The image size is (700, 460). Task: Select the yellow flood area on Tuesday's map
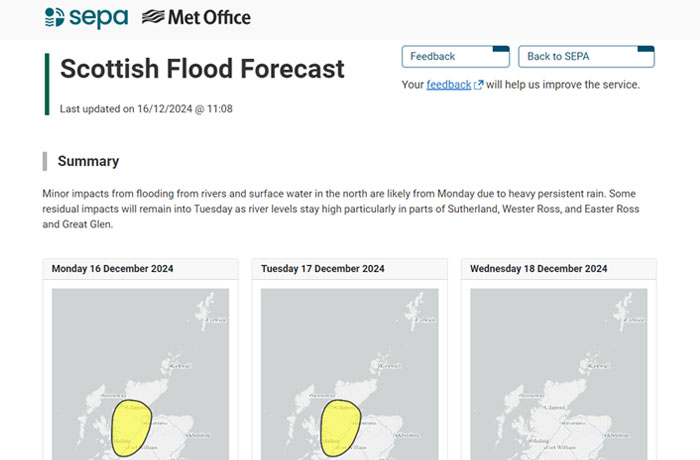[339, 428]
